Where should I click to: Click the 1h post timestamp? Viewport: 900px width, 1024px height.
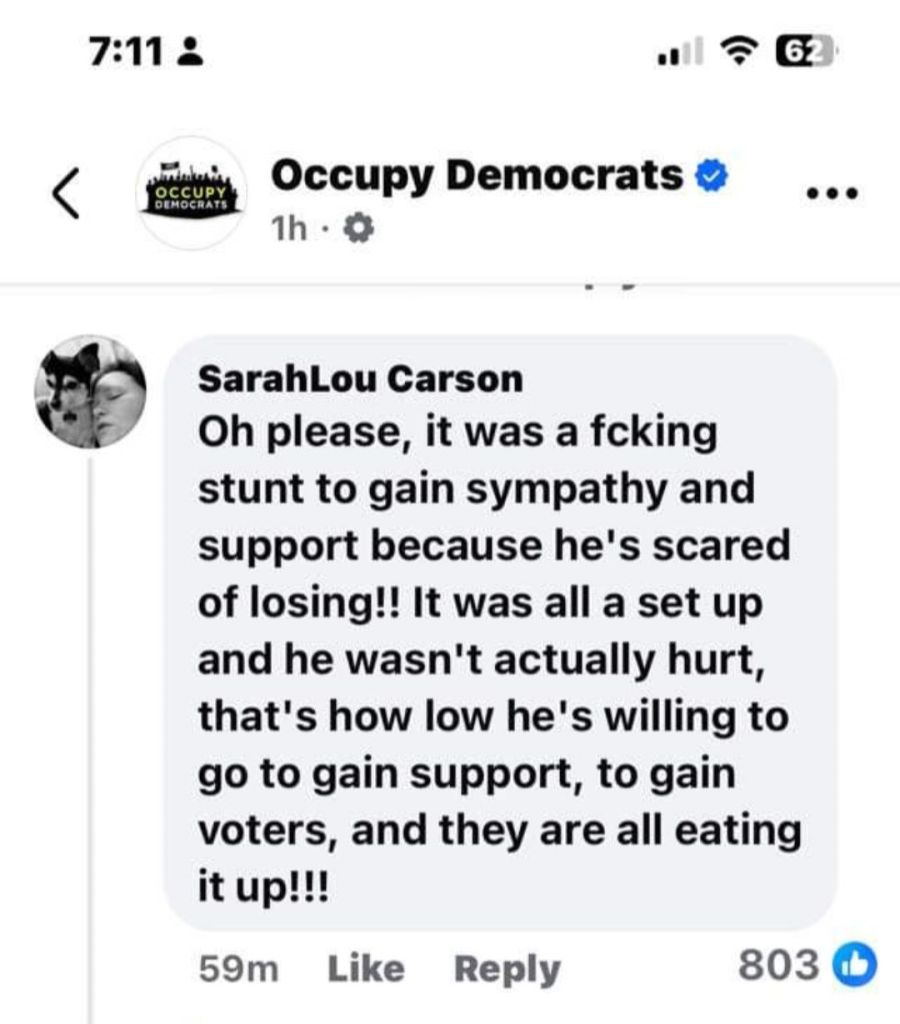(x=286, y=231)
